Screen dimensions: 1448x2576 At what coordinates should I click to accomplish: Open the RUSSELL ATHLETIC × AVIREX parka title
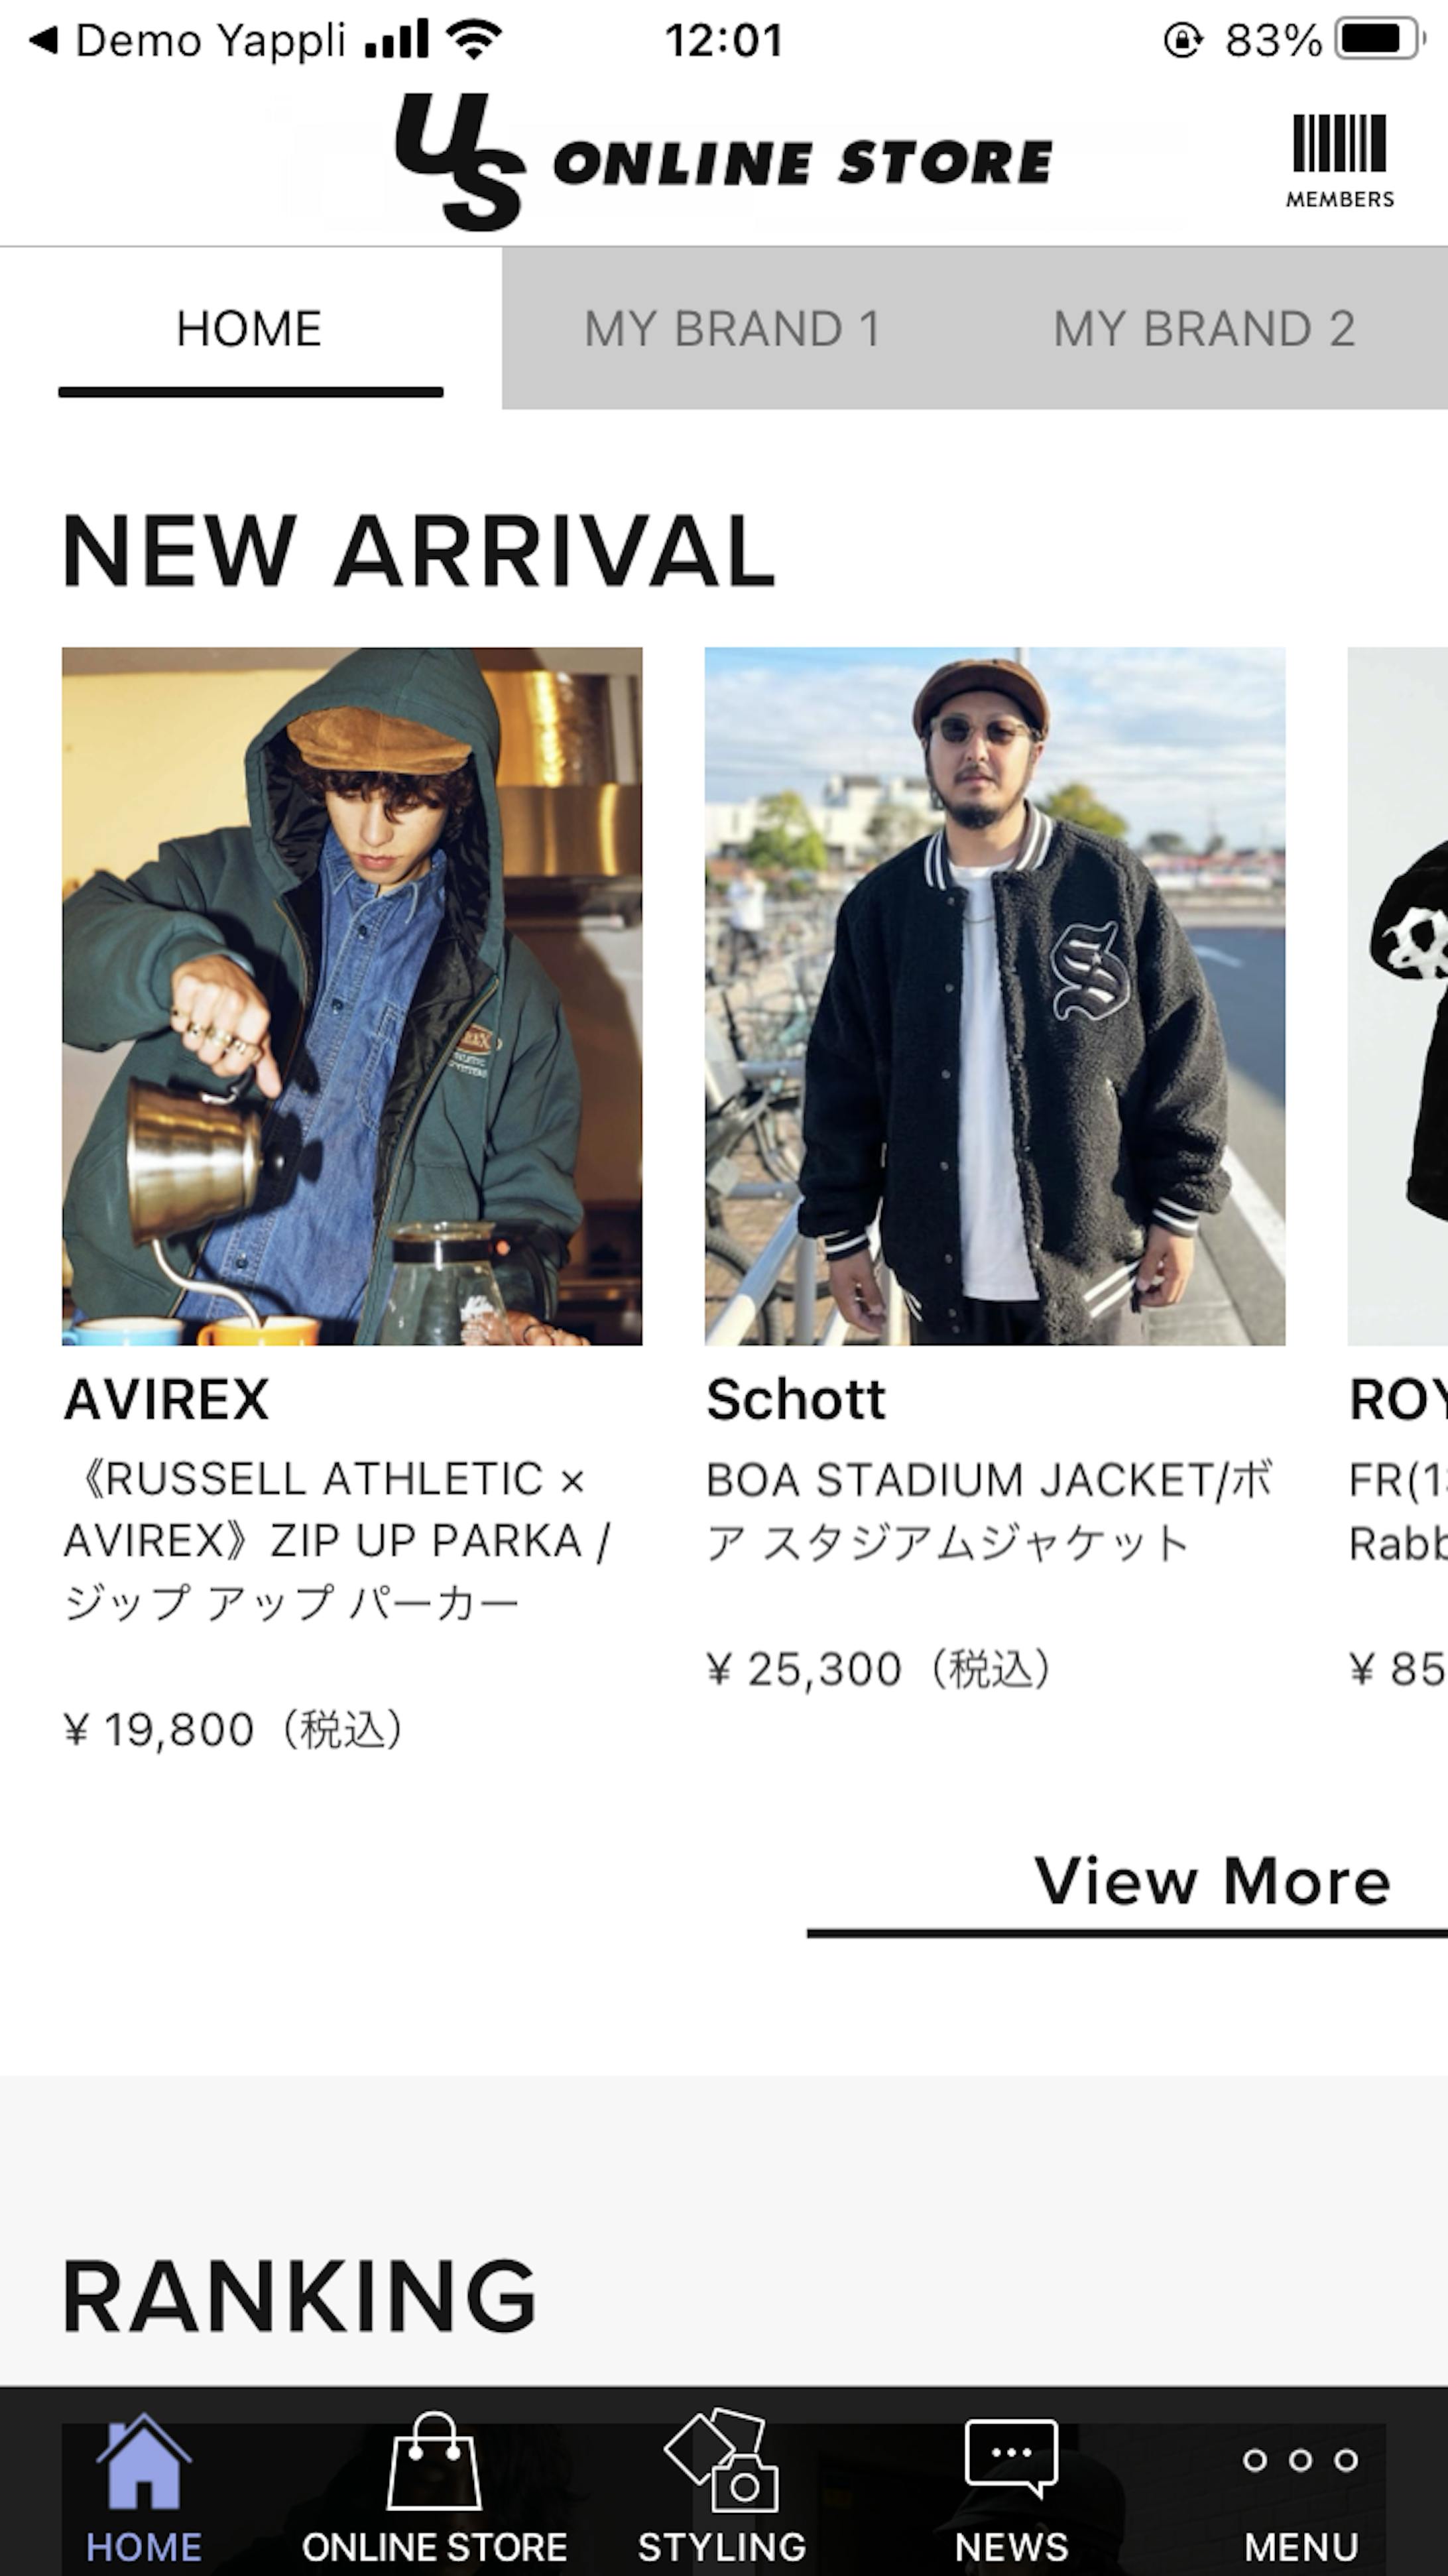coord(335,1540)
